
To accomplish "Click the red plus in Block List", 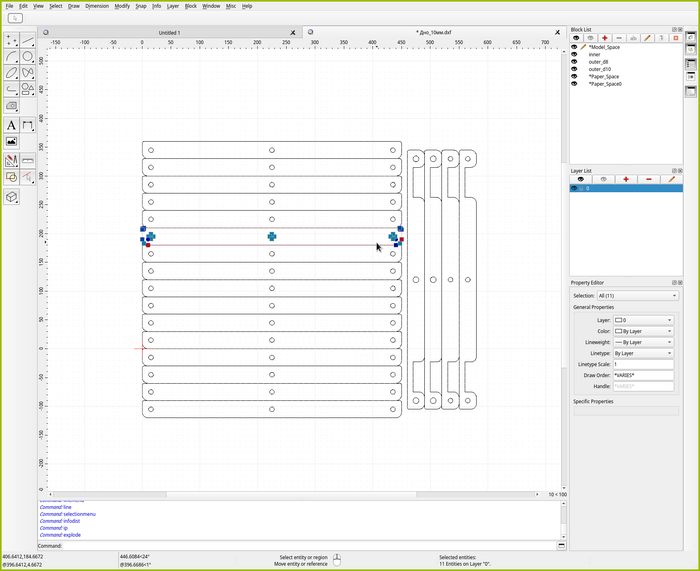I will pyautogui.click(x=605, y=38).
